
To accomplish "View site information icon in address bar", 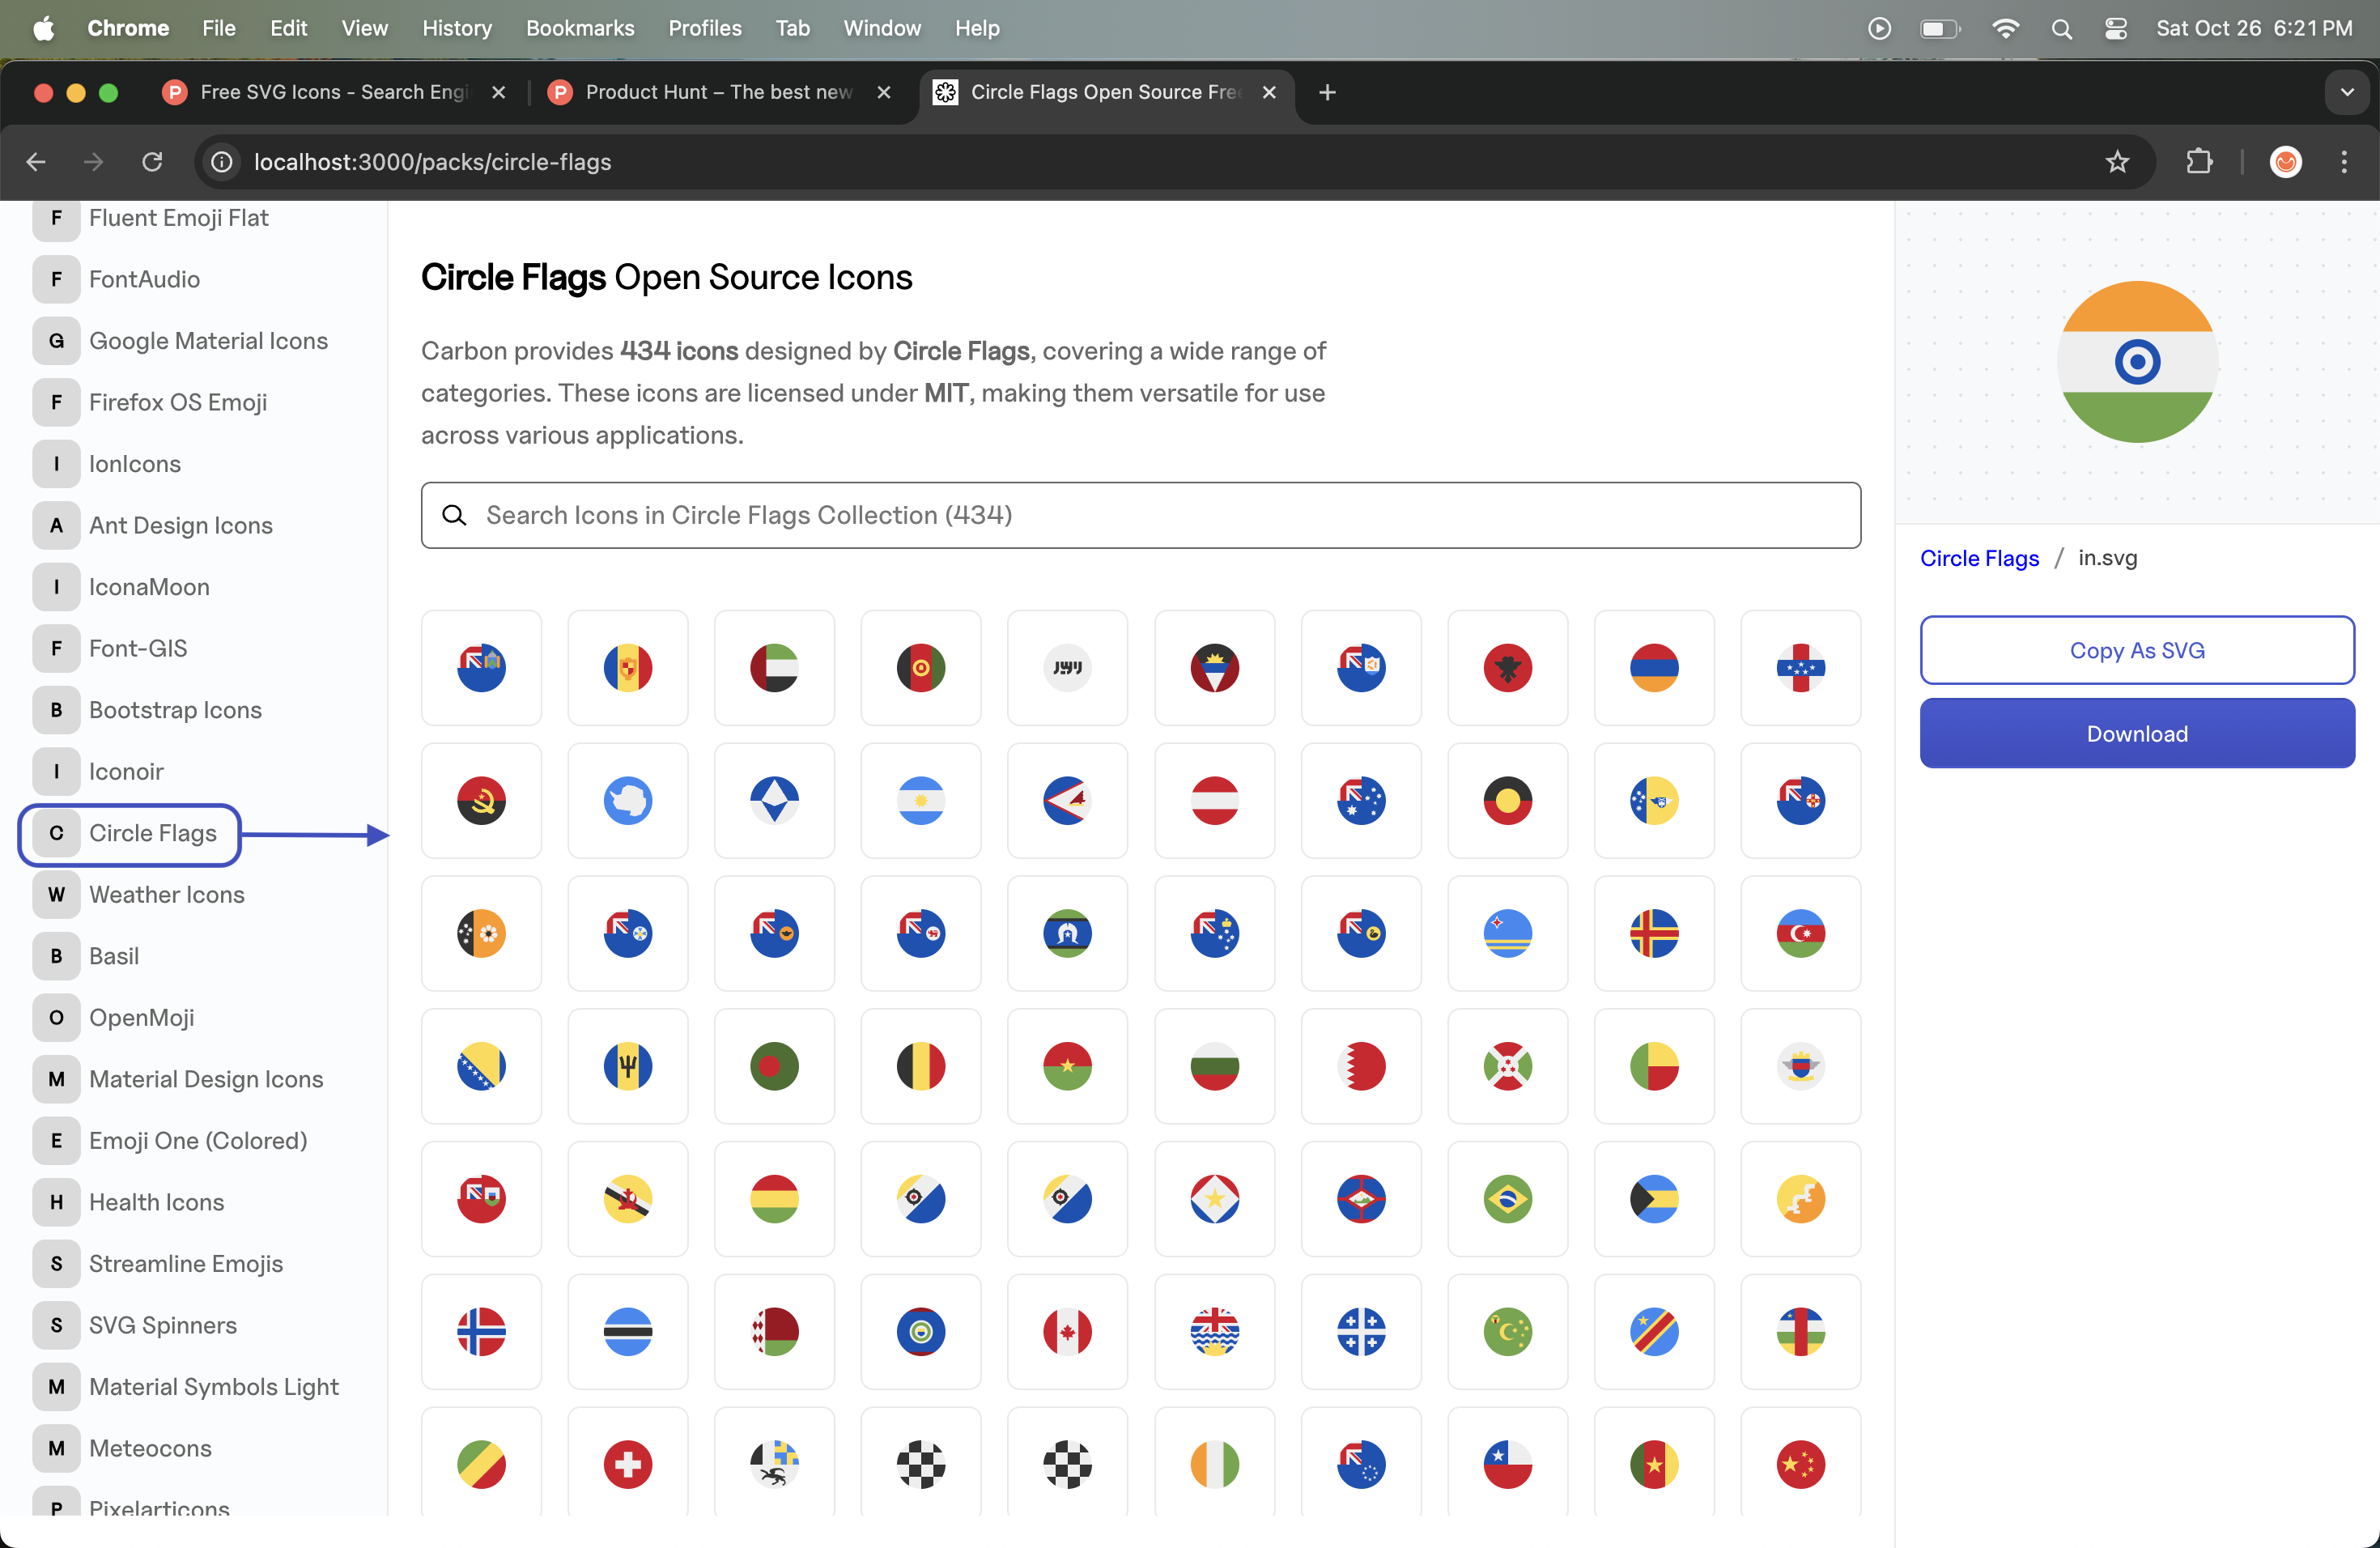I will pos(222,162).
